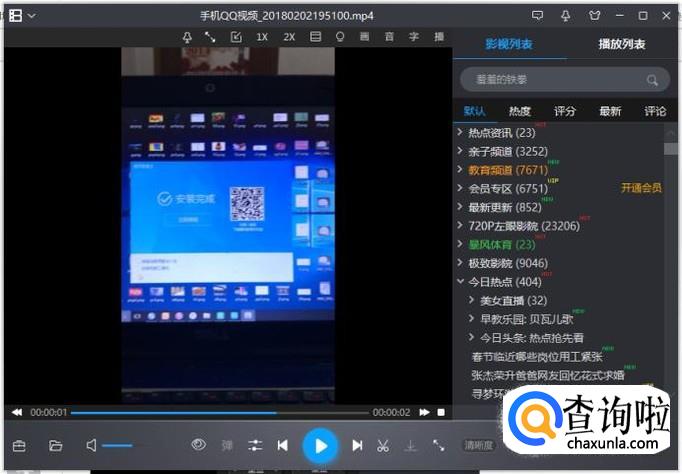682x474 pixels.
Task: Switch to 影视列表 tab
Action: [509, 44]
